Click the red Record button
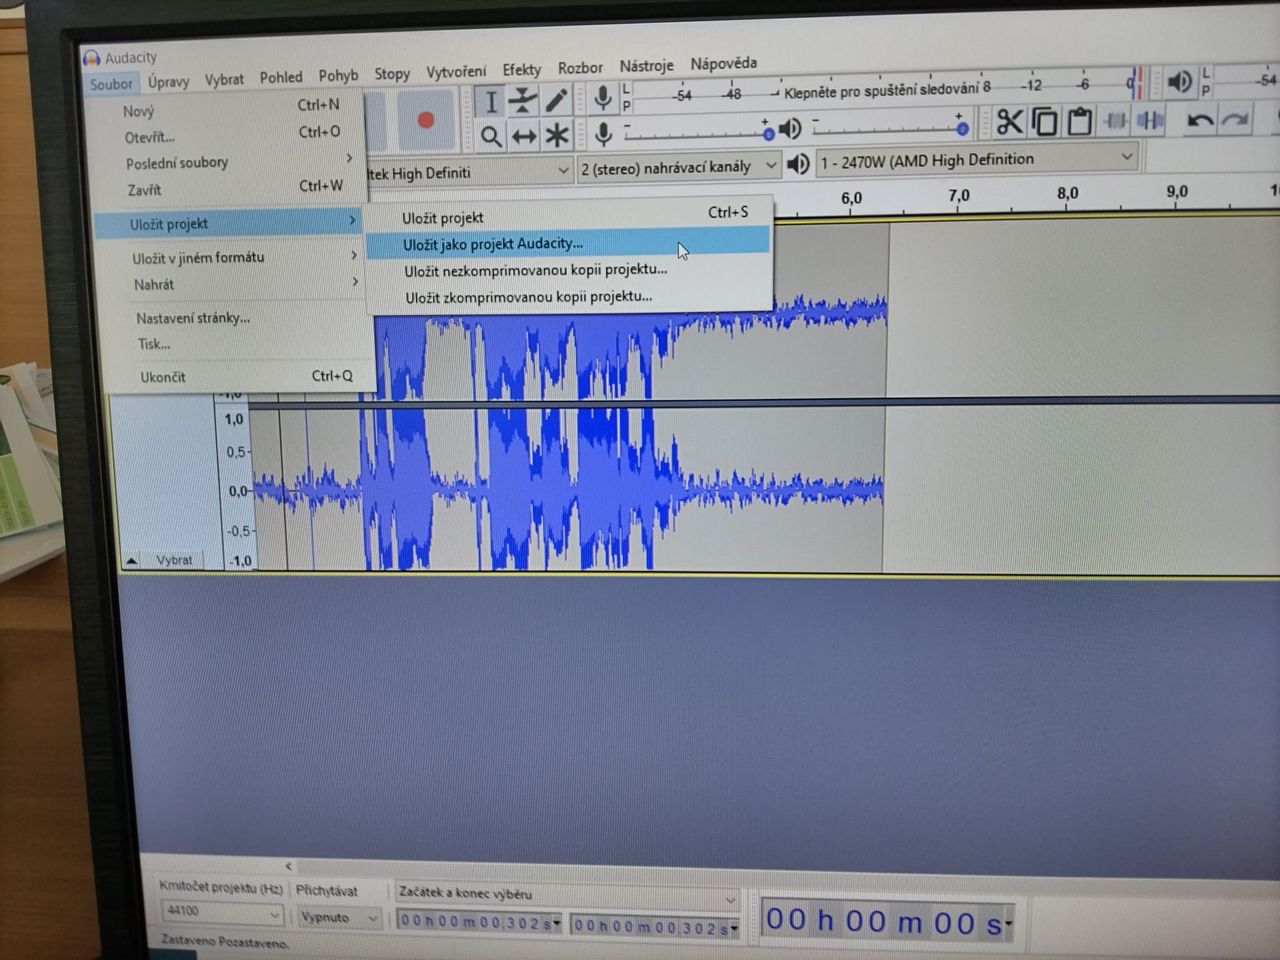Screen dimensions: 1280x960 point(425,121)
